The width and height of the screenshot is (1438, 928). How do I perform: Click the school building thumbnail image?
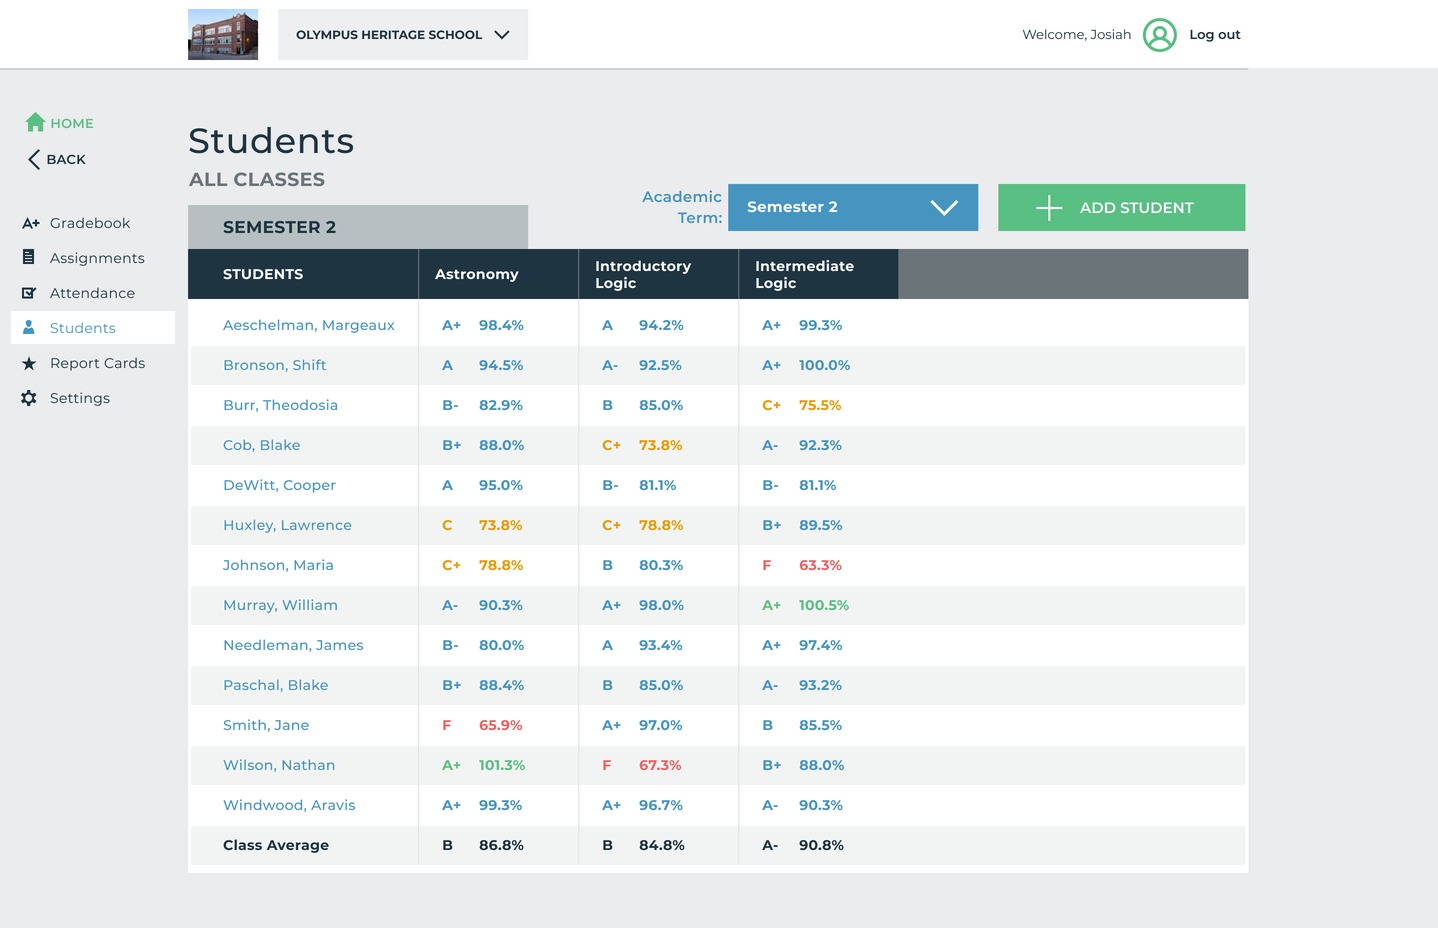pos(223,35)
